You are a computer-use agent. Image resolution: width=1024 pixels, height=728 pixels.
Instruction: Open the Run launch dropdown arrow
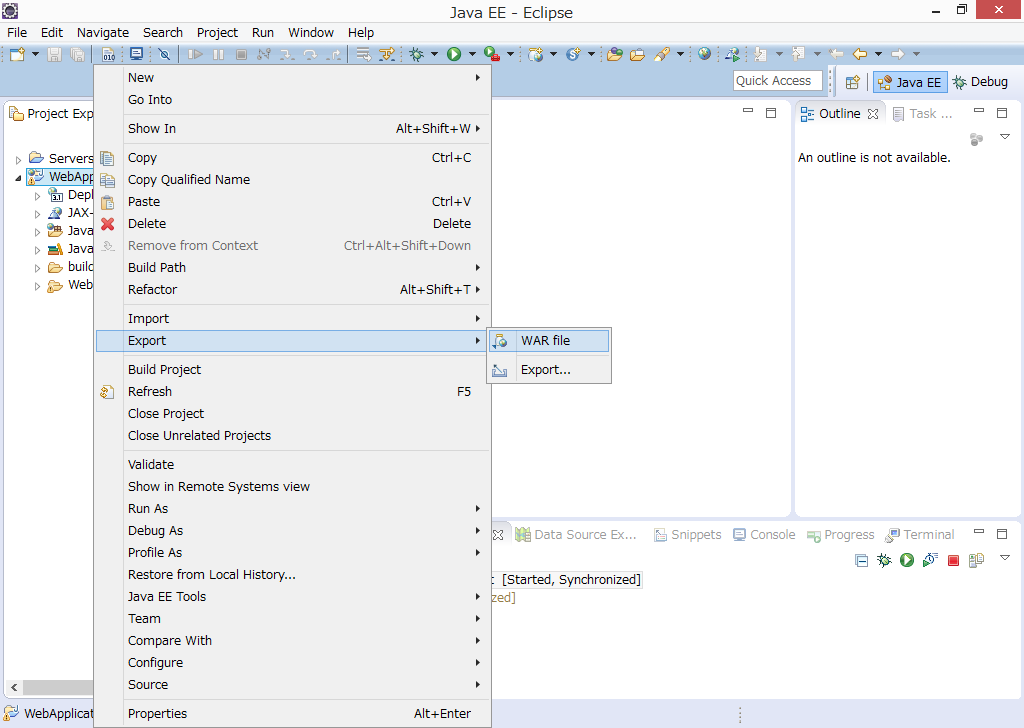tap(472, 54)
